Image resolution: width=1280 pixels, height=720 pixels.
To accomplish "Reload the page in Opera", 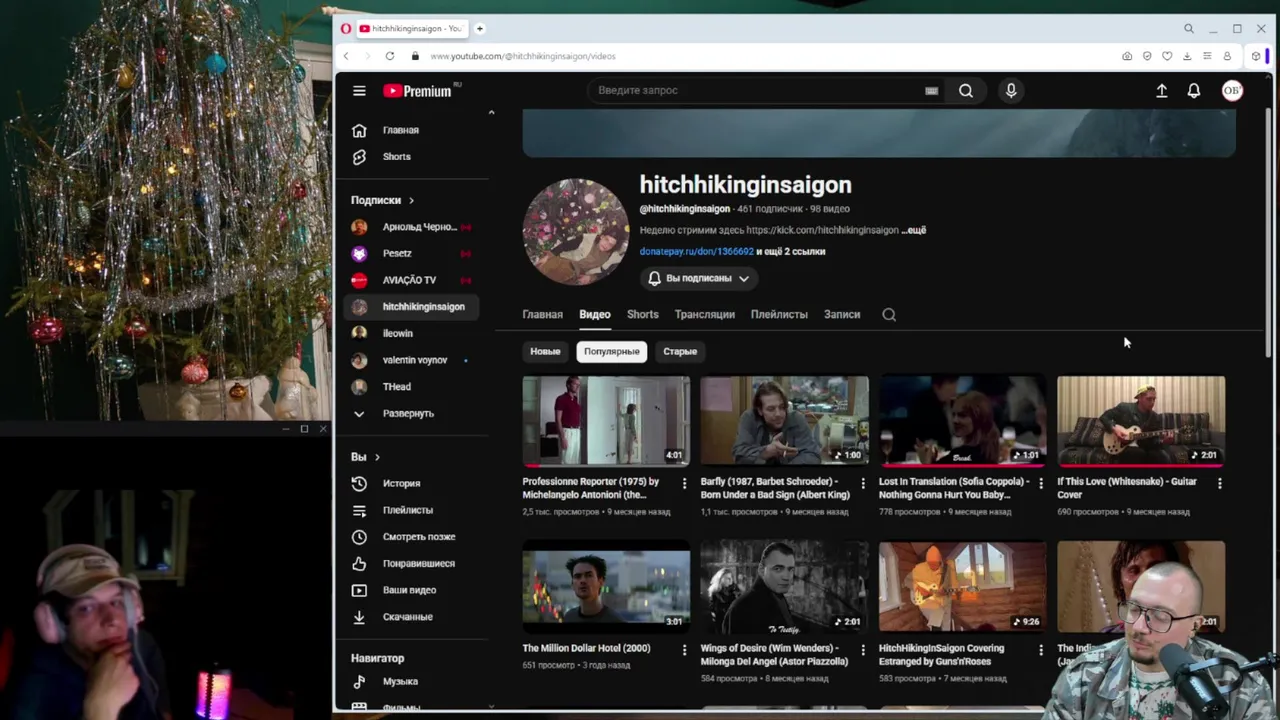I will pos(390,56).
